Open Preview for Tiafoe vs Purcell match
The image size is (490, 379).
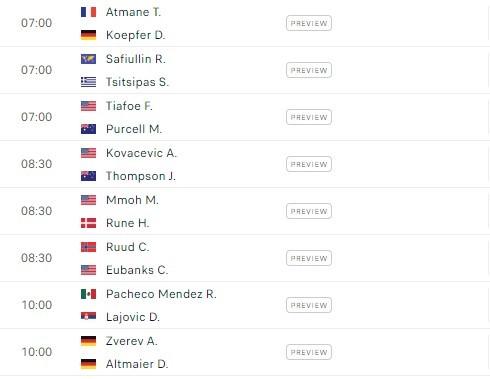tap(309, 117)
